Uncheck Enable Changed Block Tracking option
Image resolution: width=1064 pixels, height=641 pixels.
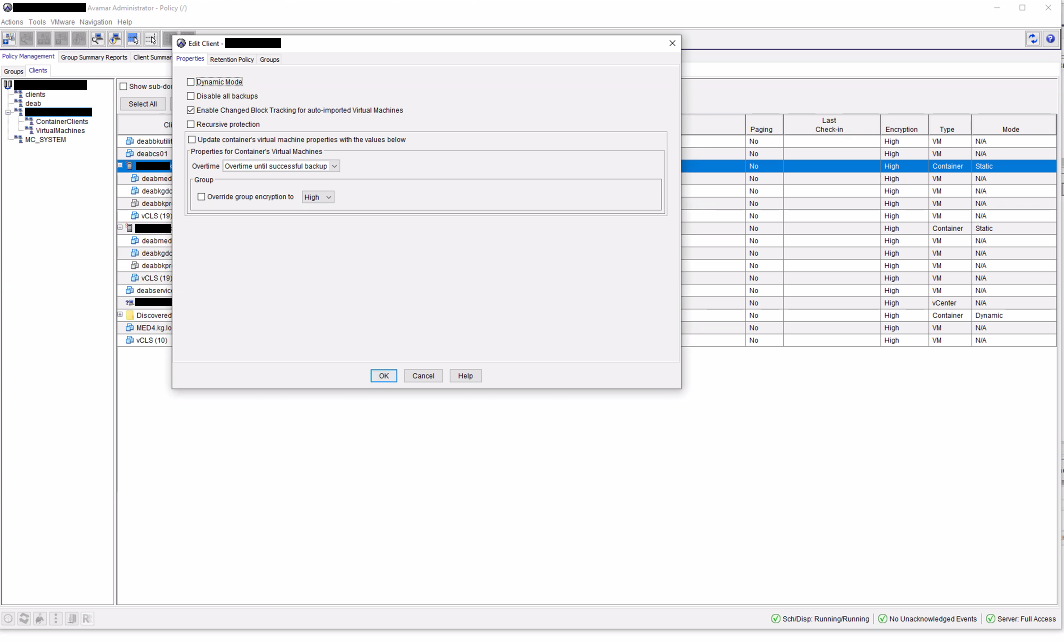[x=191, y=110]
